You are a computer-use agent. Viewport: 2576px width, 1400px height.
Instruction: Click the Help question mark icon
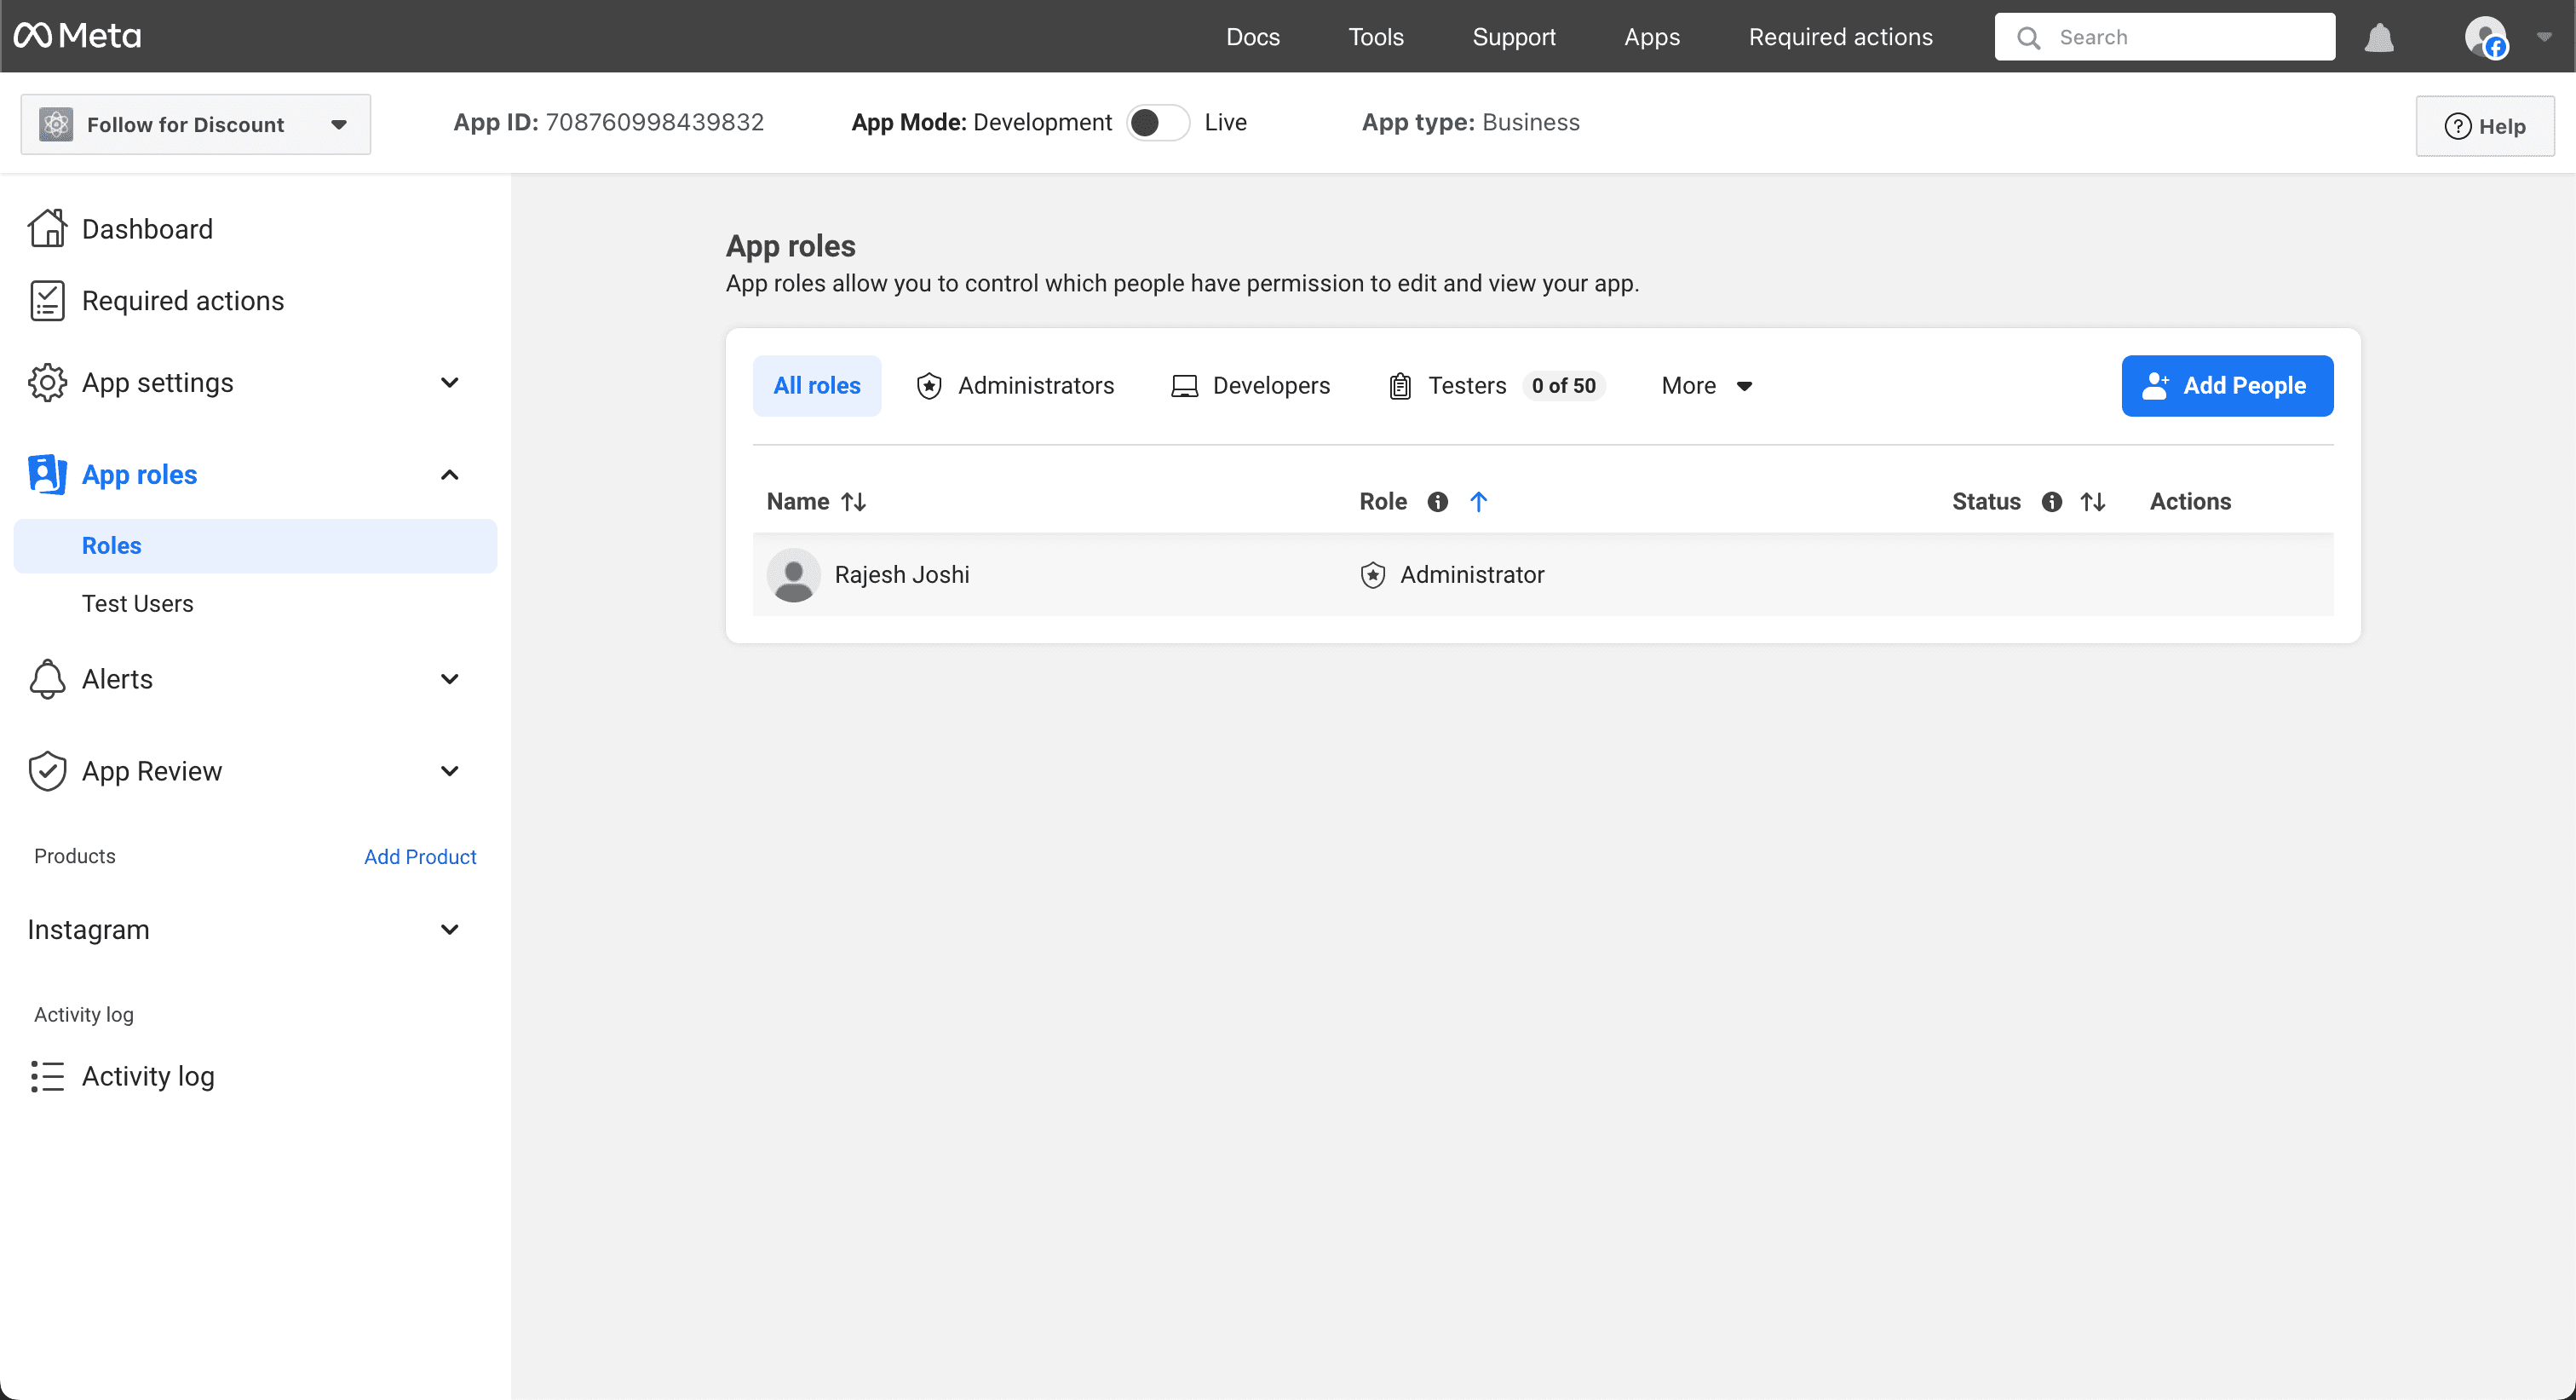point(2457,126)
